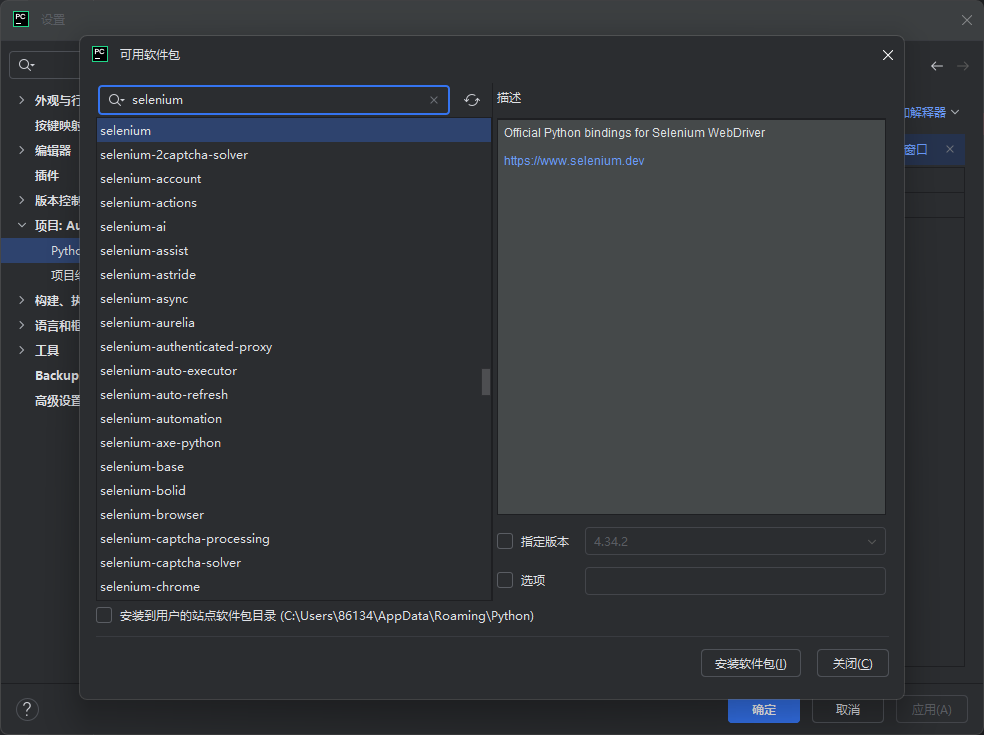Select selenium-captcha-solver in the list
Screen dimensions: 984x735
pos(294,563)
